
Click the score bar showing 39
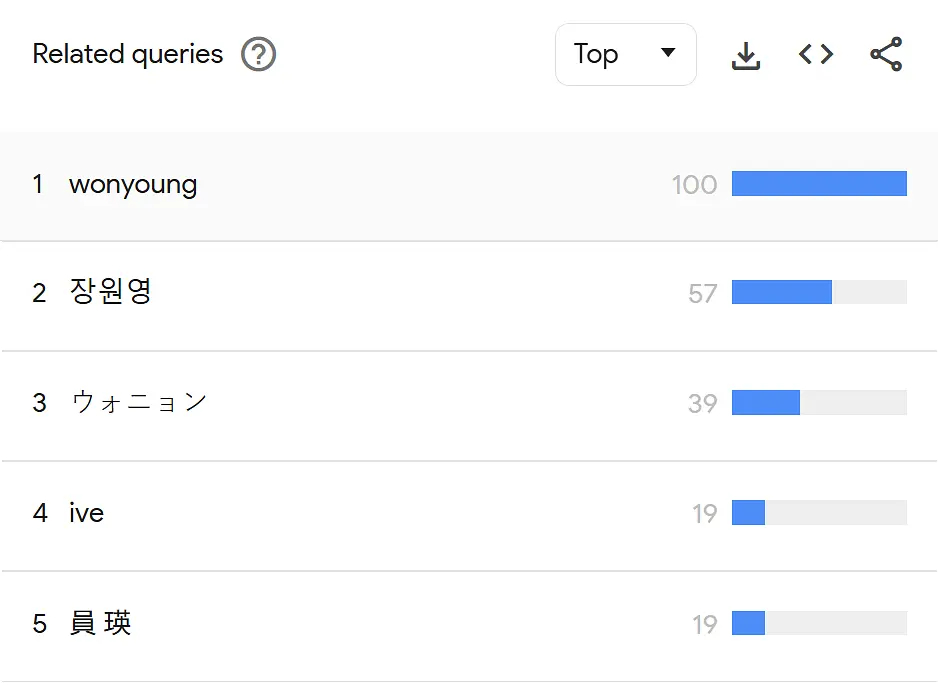819,402
